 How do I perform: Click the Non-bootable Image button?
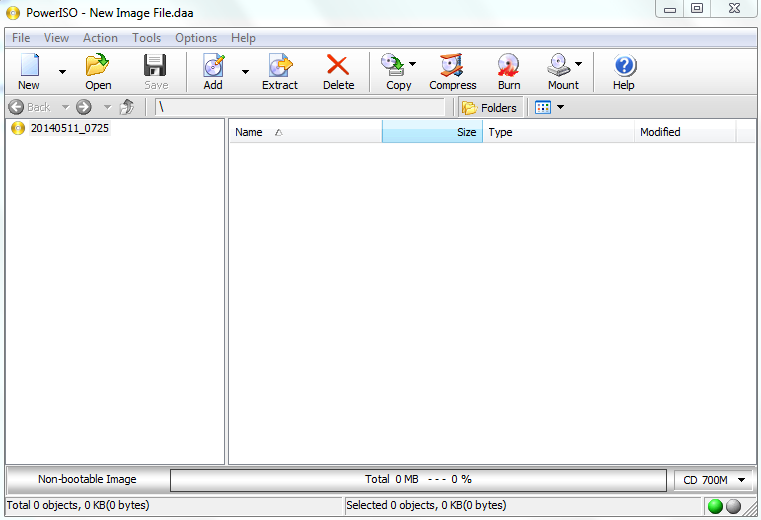(x=87, y=480)
